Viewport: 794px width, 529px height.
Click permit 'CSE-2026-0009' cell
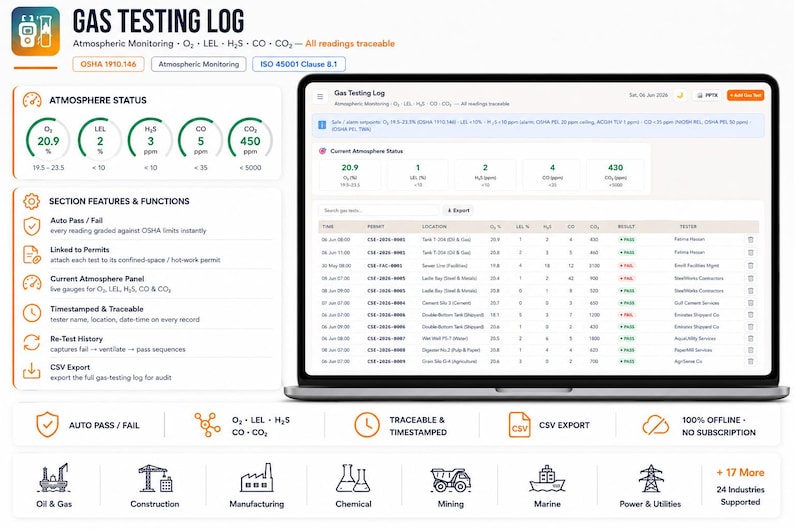click(386, 361)
